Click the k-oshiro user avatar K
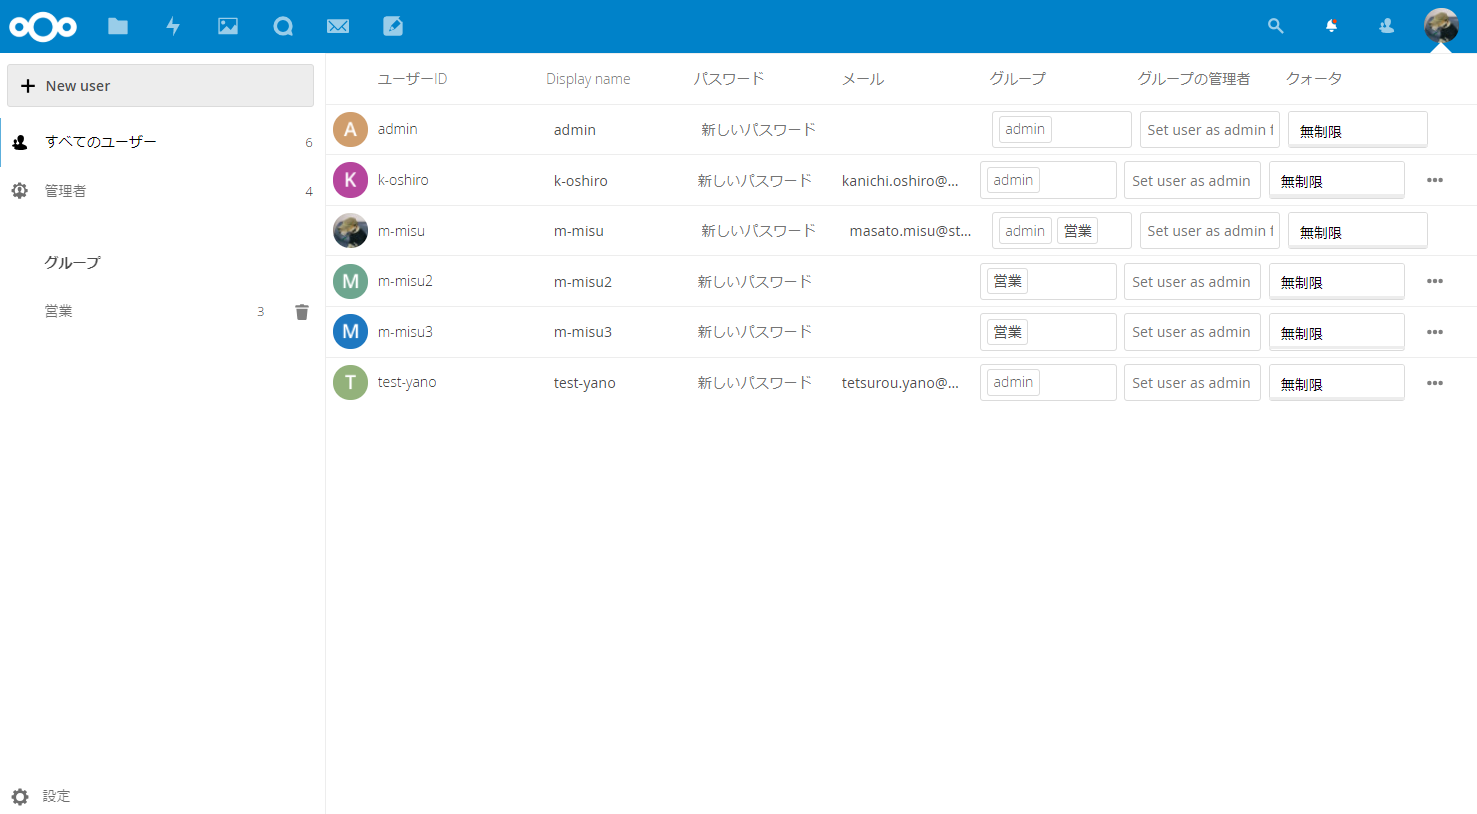Viewport: 1477px width, 814px height. click(x=350, y=180)
